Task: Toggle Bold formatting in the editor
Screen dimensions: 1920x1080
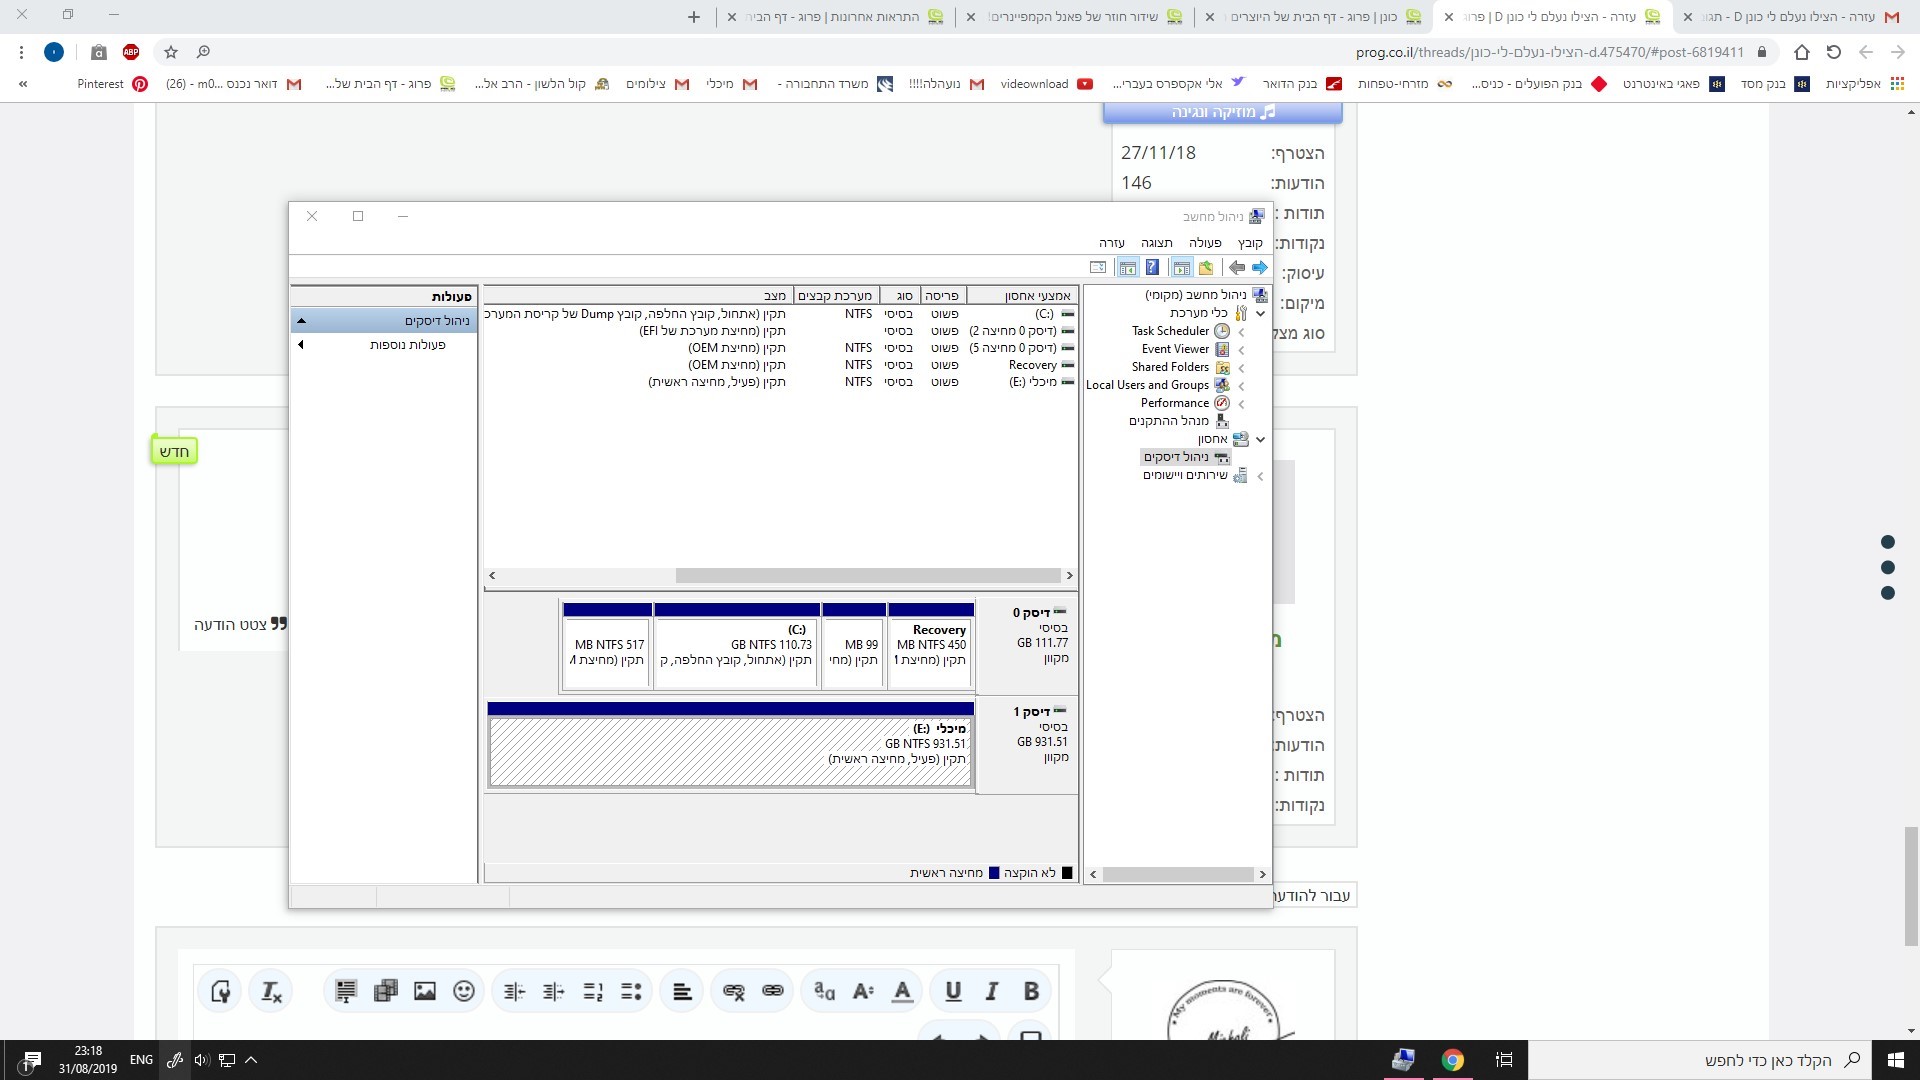Action: 1031,991
